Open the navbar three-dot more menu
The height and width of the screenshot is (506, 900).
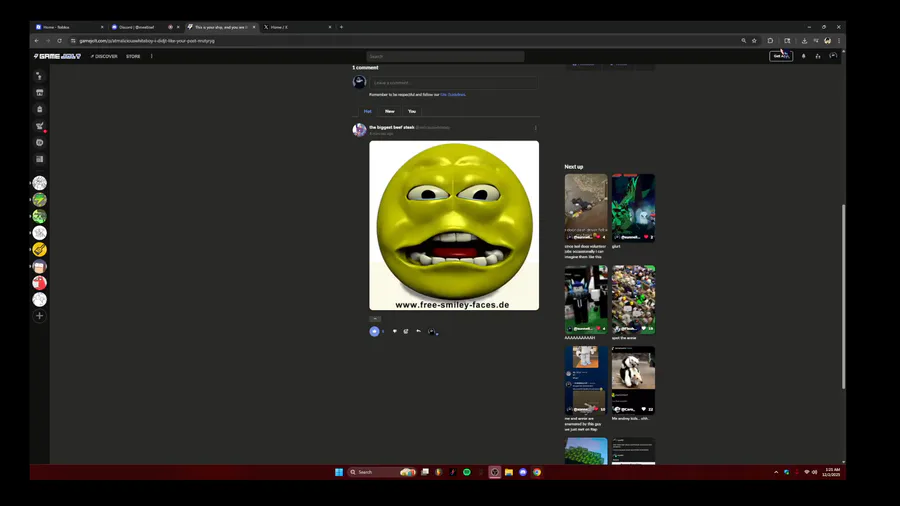tap(152, 56)
